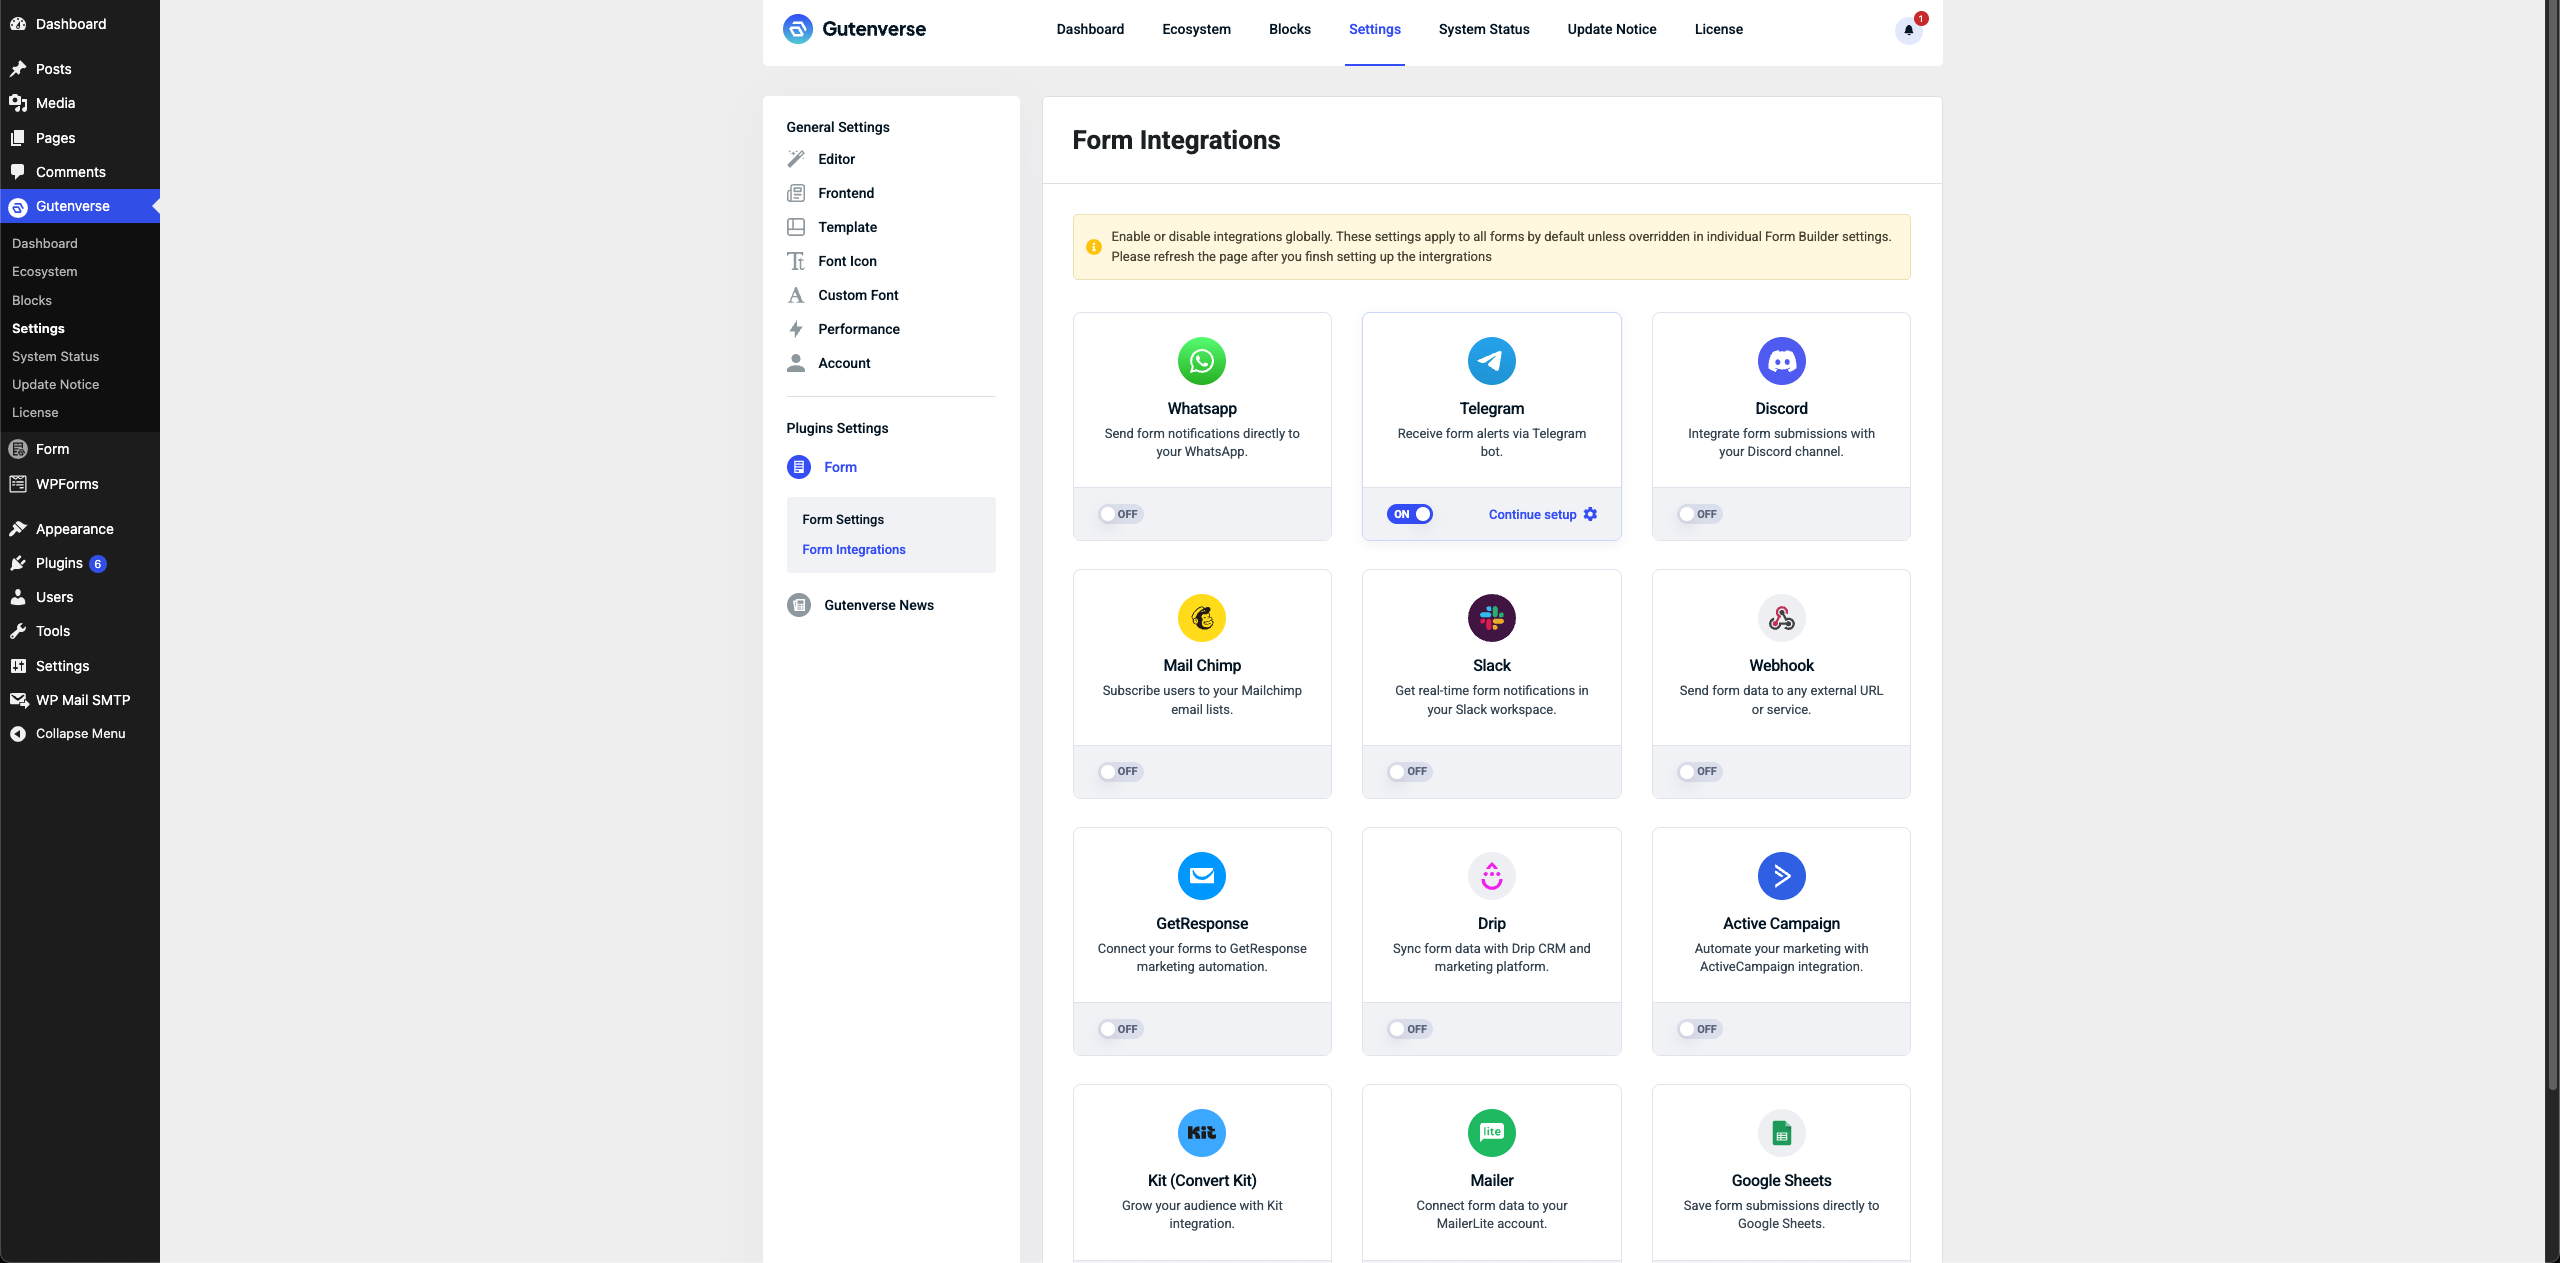Screen dimensions: 2560x1263
Task: Click the Active Campaign integration icon
Action: (1781, 876)
